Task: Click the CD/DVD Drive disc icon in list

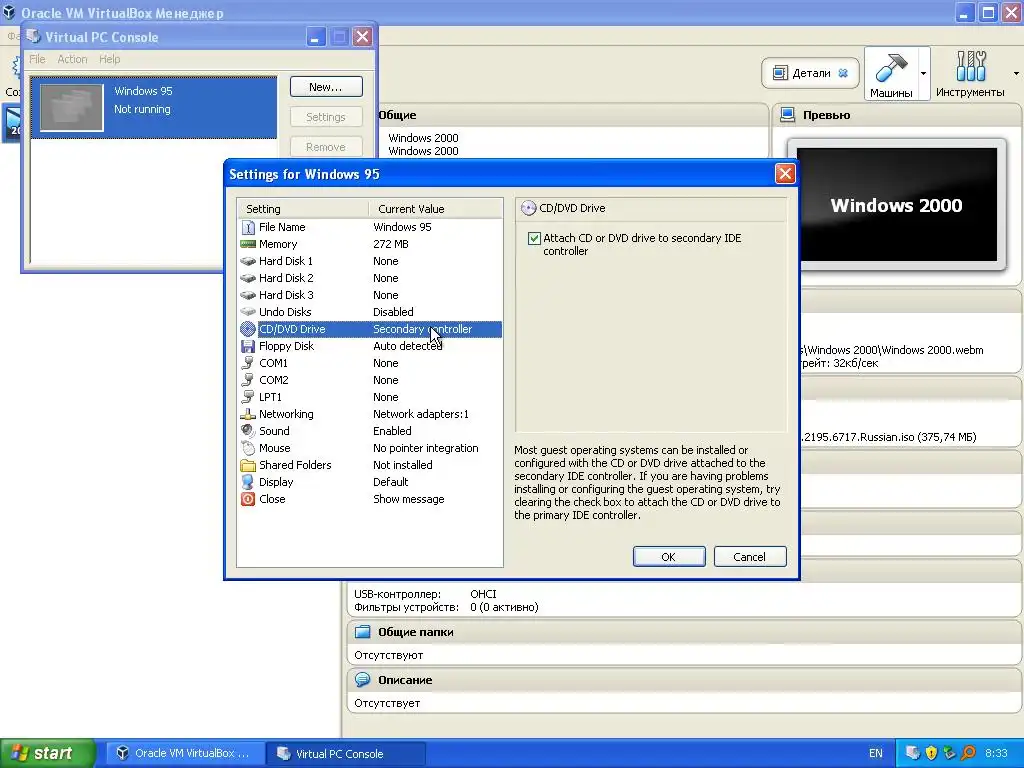Action: [x=248, y=329]
